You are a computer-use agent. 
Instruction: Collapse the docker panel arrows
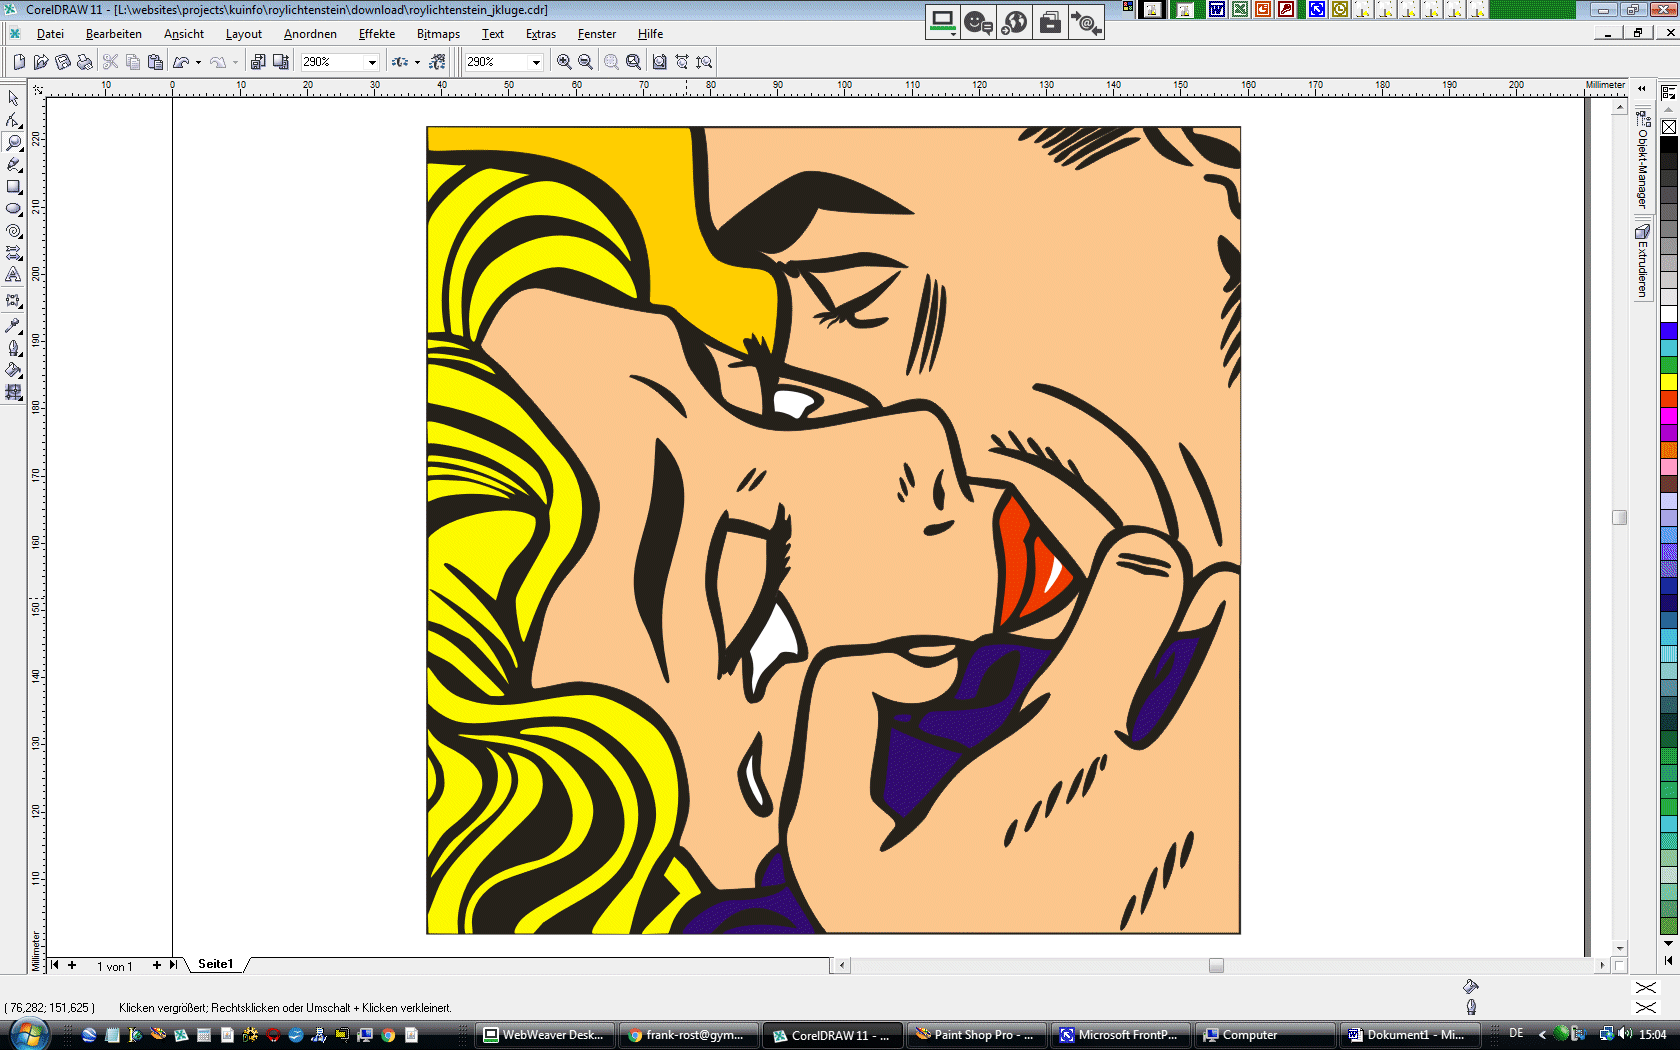click(1642, 89)
